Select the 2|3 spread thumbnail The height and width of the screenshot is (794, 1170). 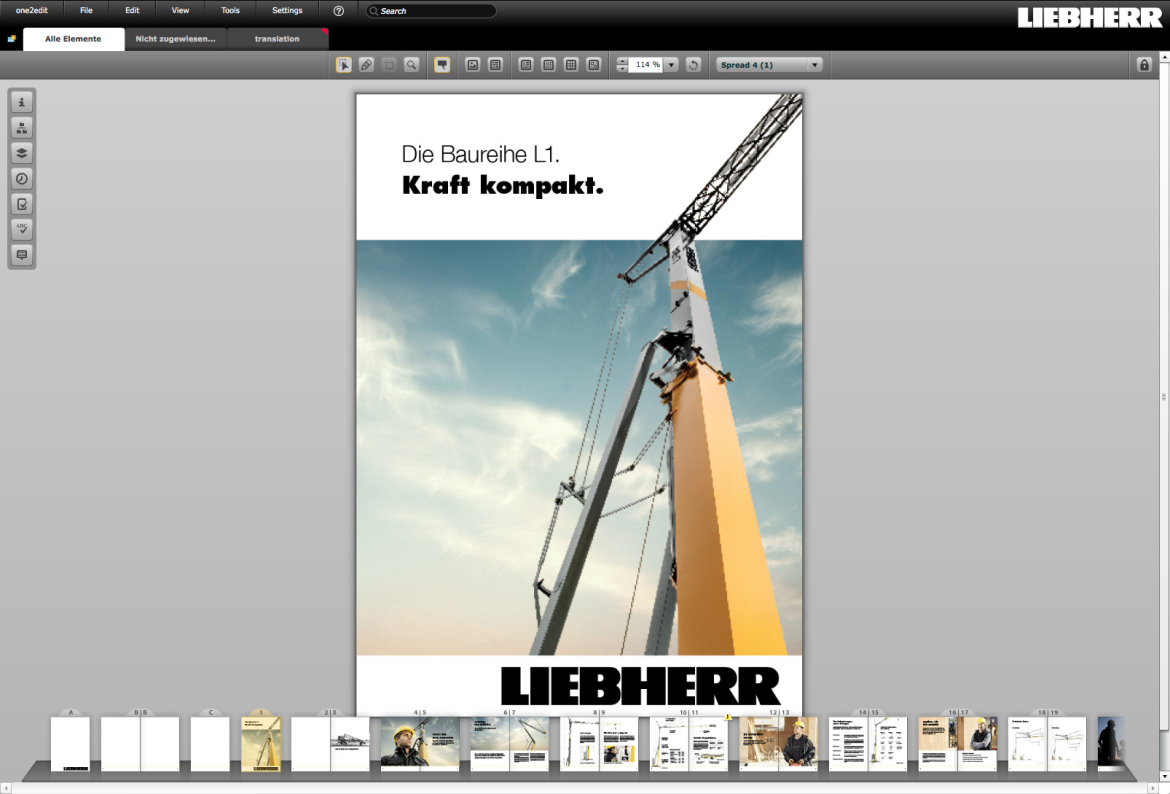(x=330, y=743)
